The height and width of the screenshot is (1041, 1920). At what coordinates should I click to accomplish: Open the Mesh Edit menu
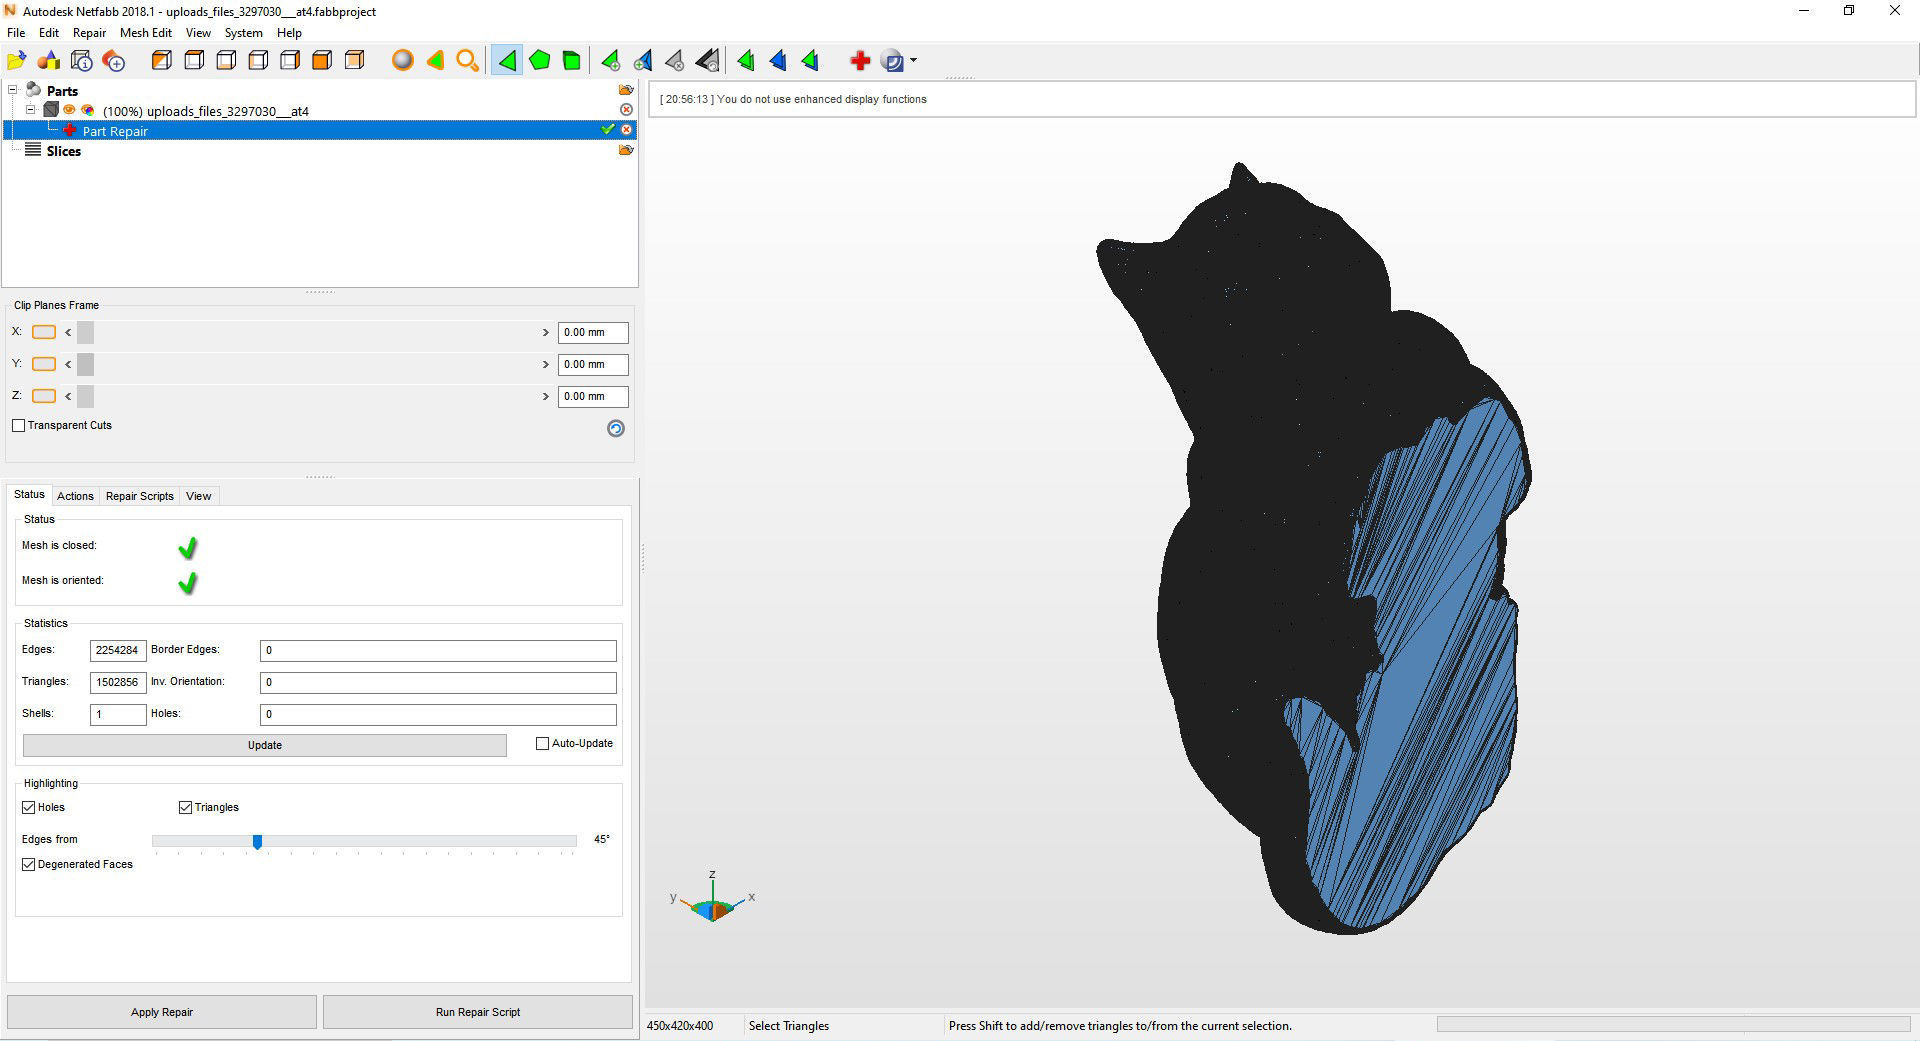pyautogui.click(x=146, y=33)
